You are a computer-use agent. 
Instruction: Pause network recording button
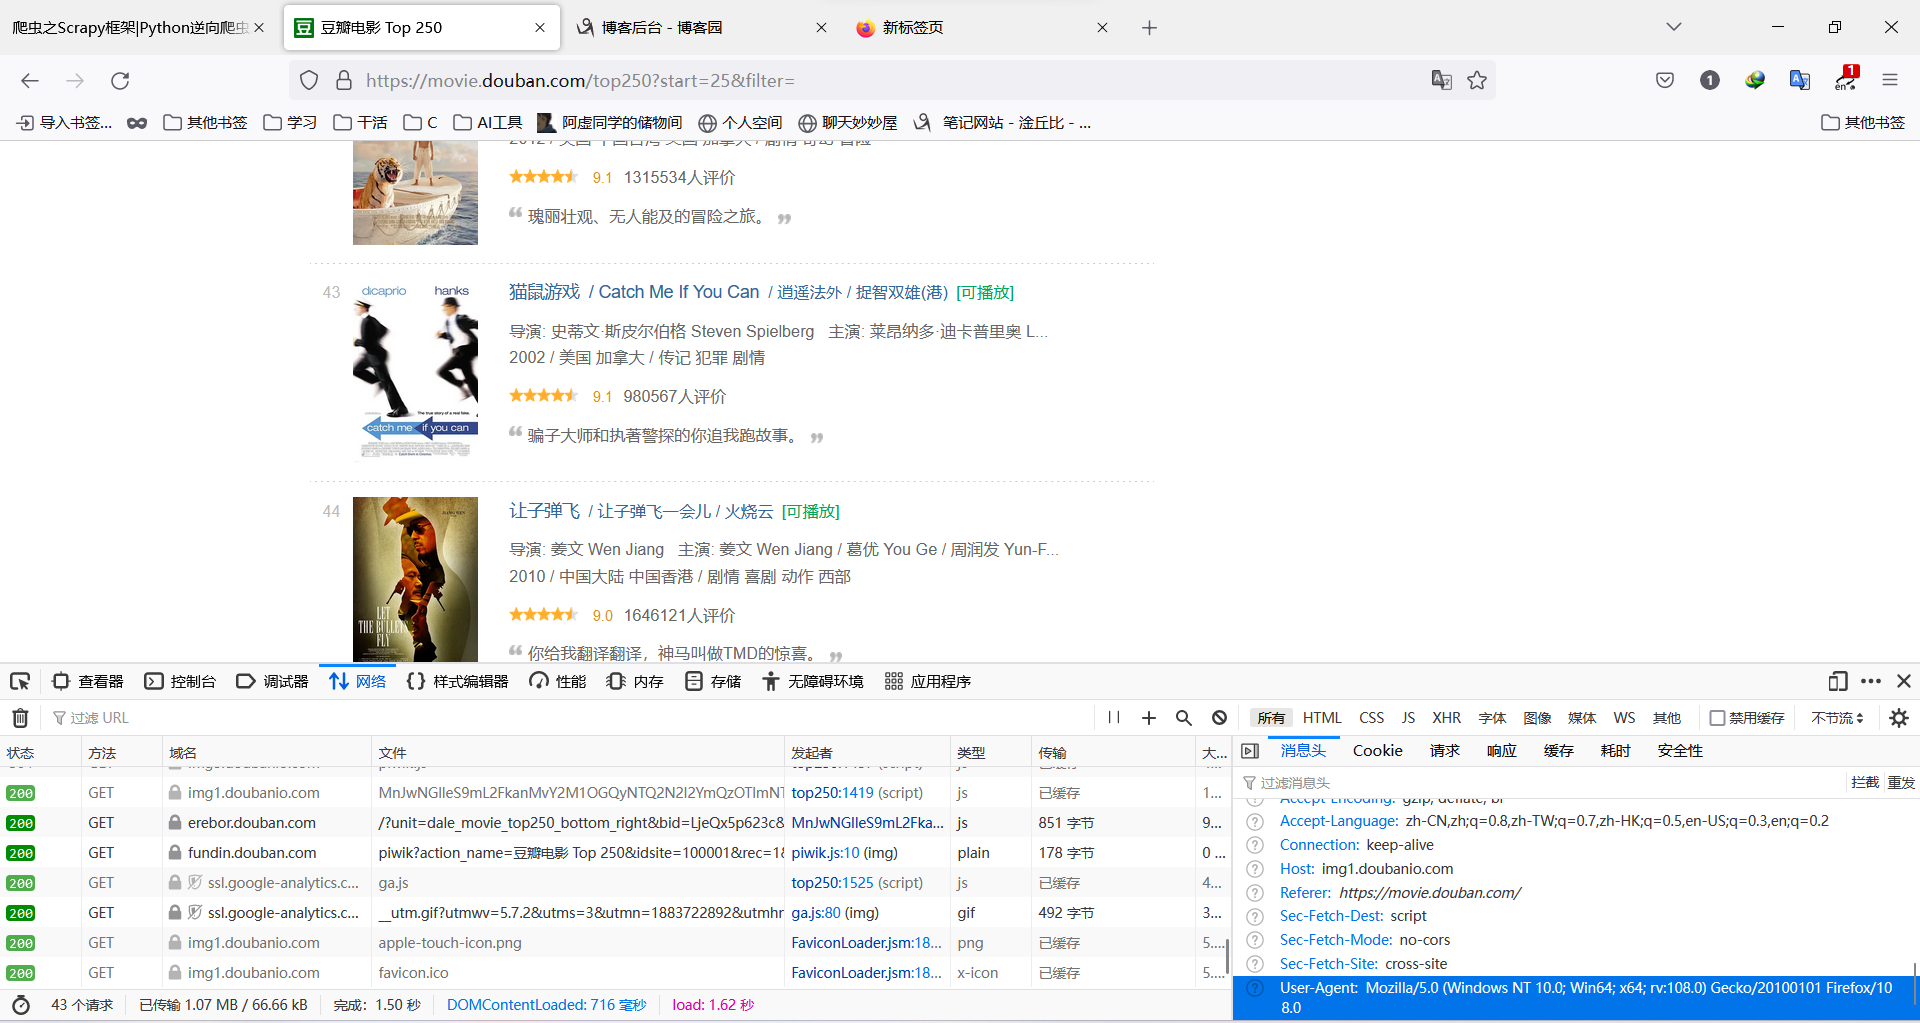click(1114, 718)
